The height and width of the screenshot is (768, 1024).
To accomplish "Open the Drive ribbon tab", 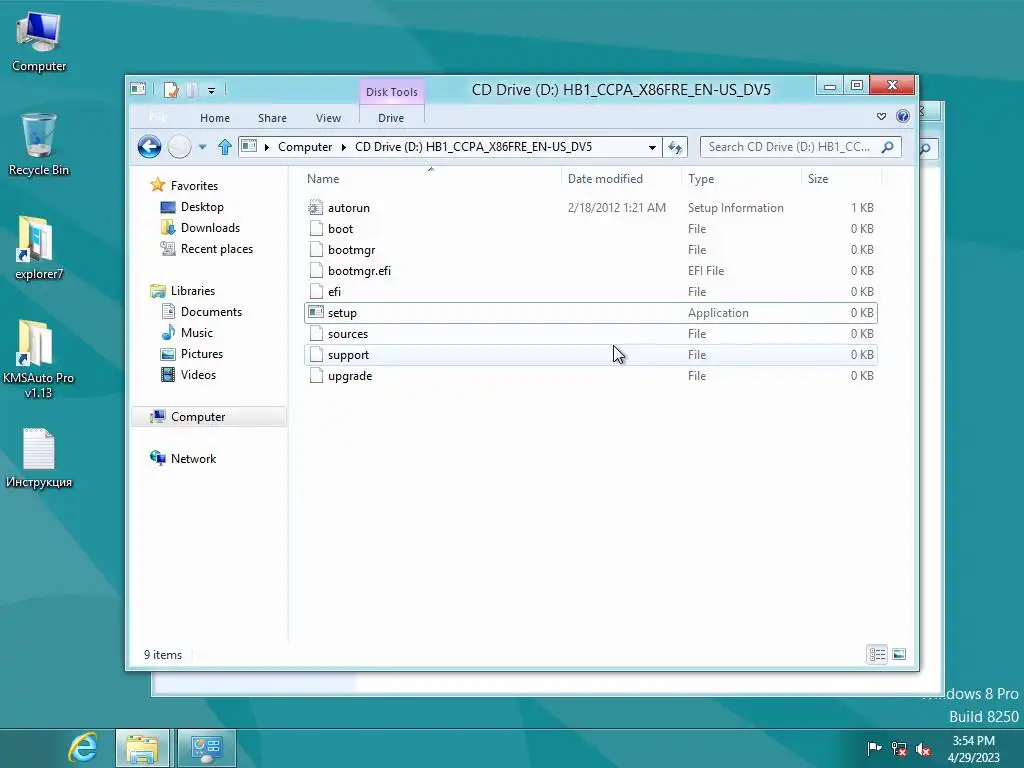I will (x=391, y=118).
